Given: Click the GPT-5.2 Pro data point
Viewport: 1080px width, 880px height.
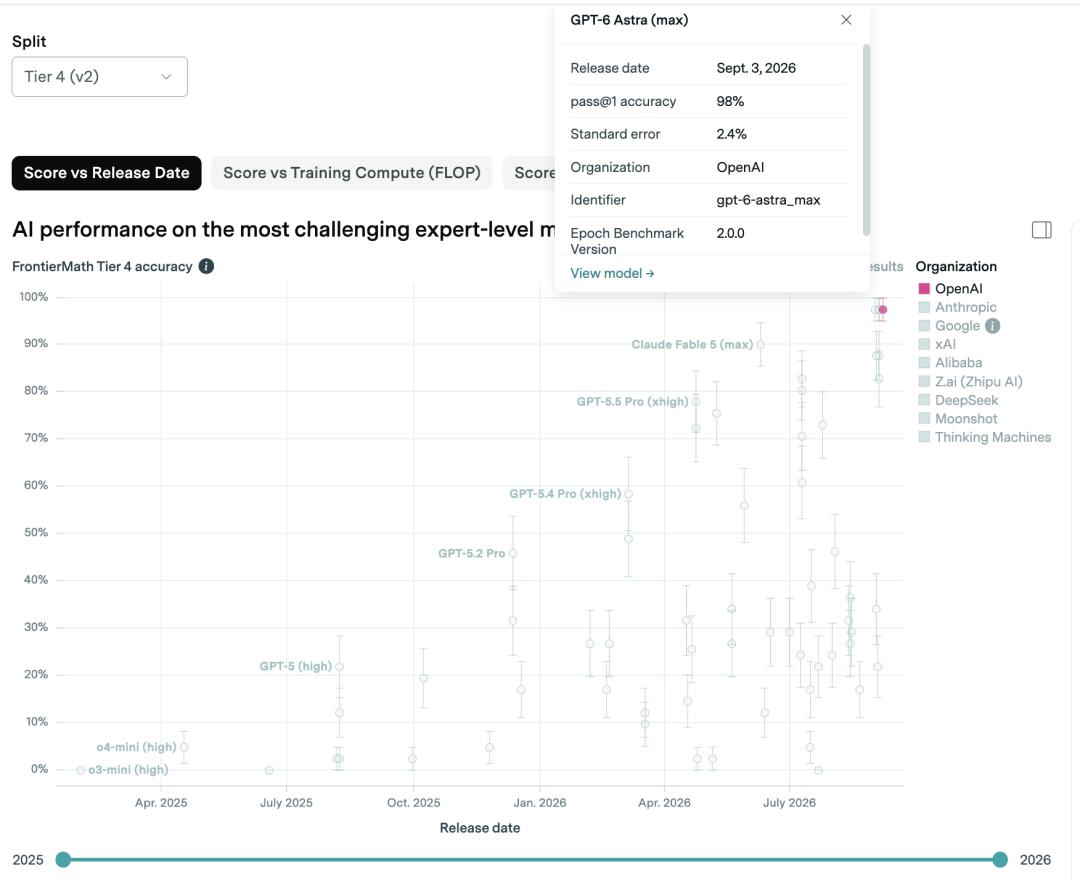Looking at the screenshot, I should pyautogui.click(x=512, y=553).
